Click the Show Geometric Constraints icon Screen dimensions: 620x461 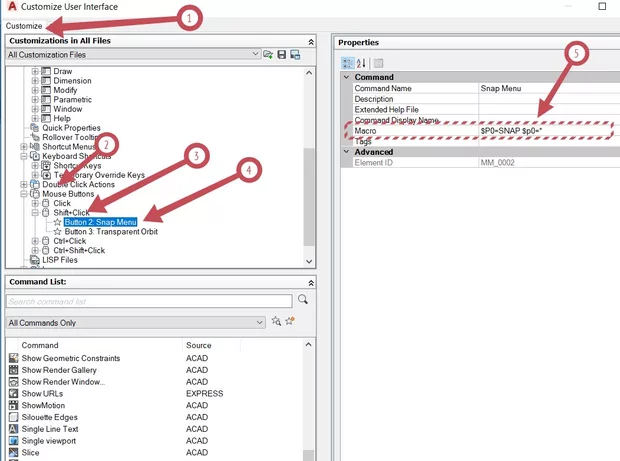click(x=14, y=358)
